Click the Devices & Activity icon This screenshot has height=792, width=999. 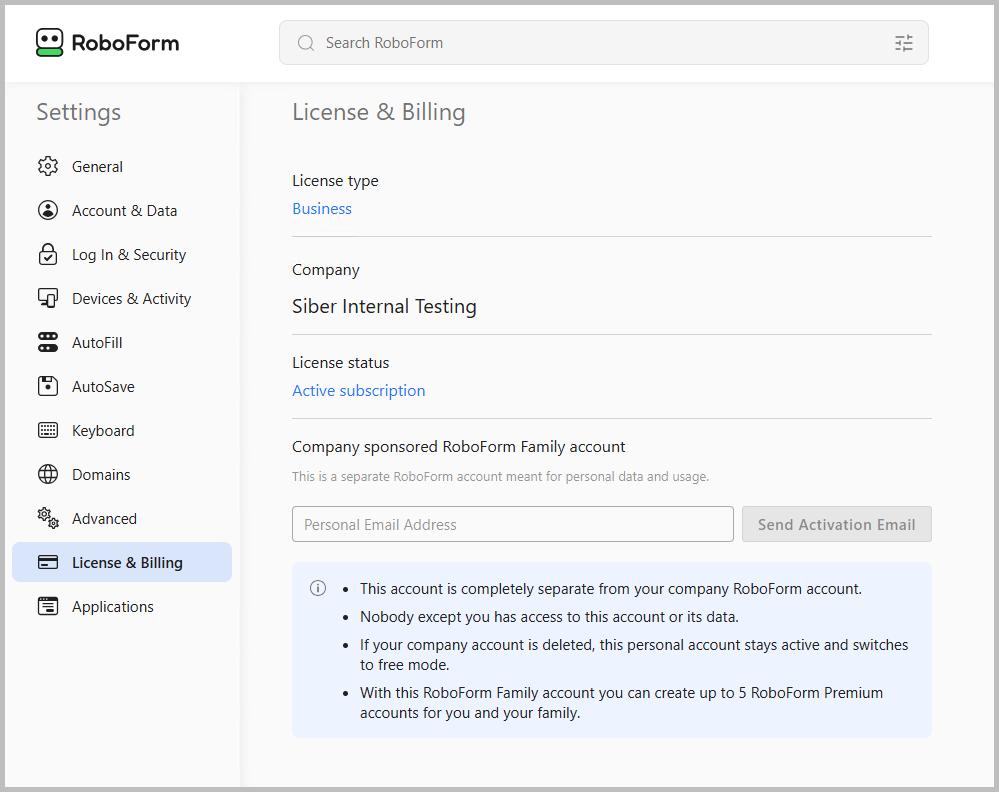pyautogui.click(x=48, y=299)
